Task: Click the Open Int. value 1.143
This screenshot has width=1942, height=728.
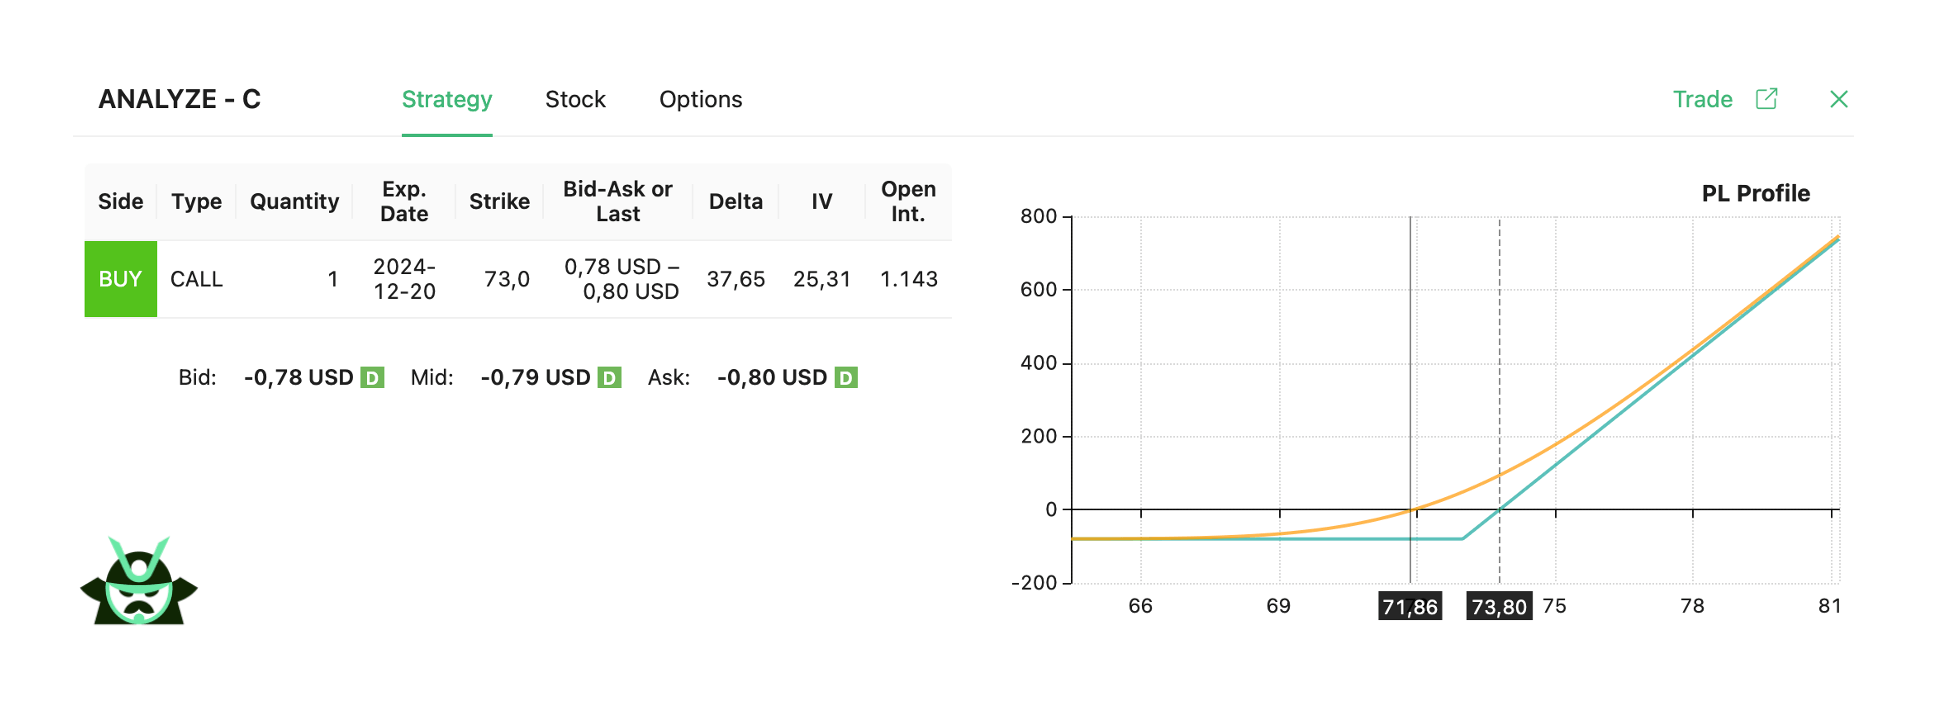Action: click(x=908, y=279)
